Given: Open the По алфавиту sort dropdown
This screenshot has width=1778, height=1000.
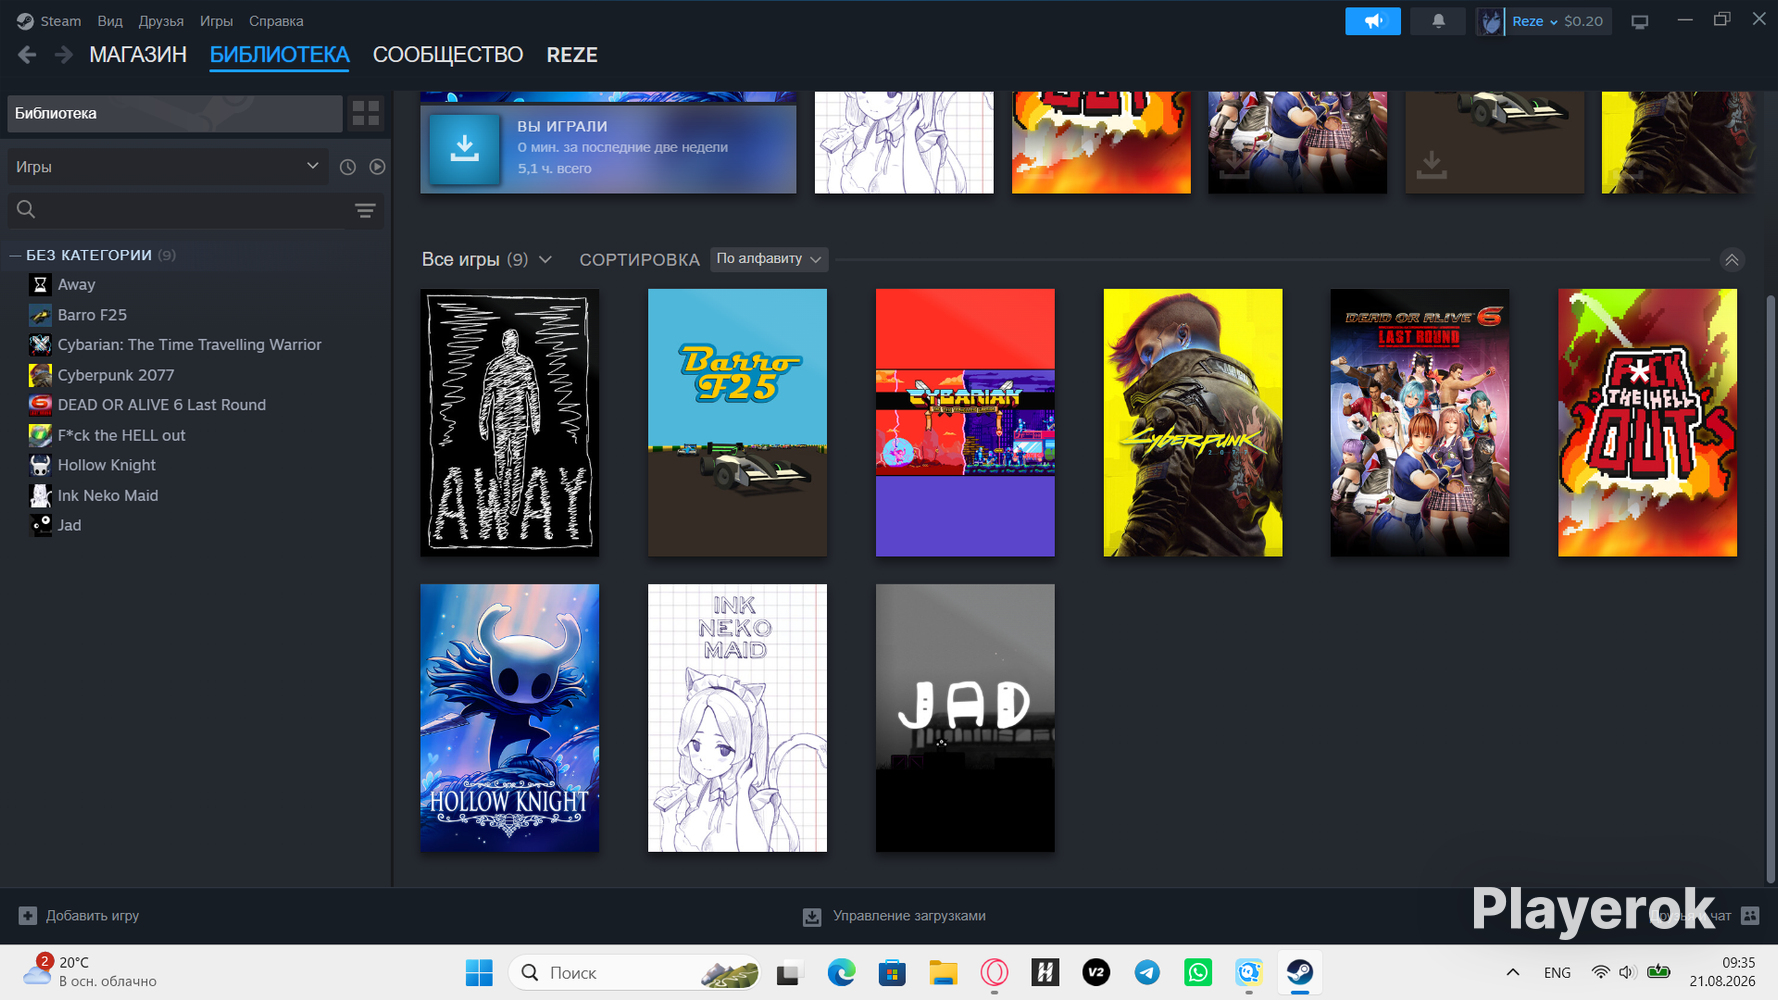Looking at the screenshot, I should (x=769, y=259).
